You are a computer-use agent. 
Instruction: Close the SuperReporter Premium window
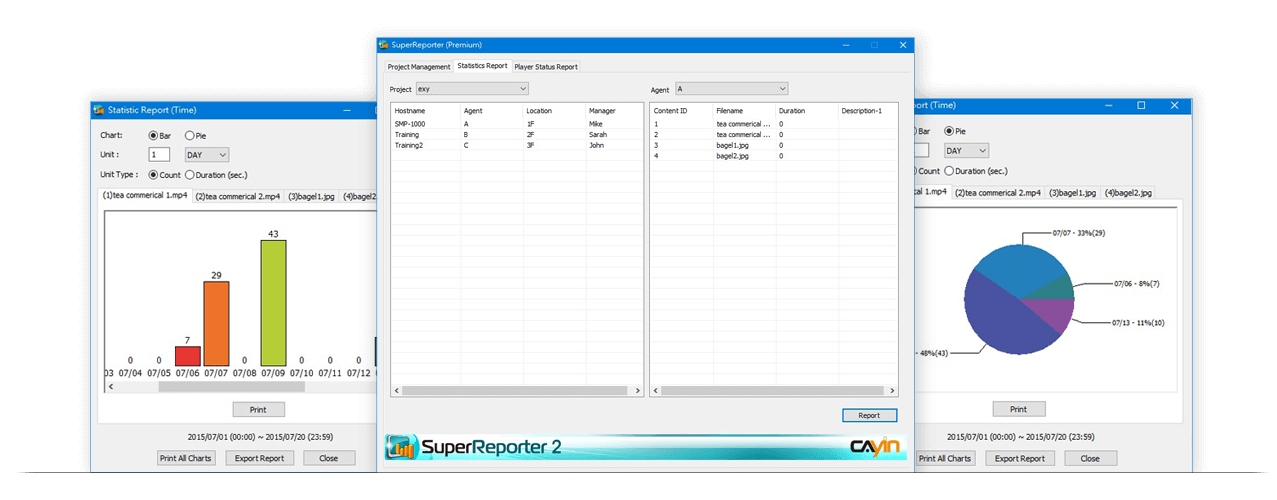902,45
